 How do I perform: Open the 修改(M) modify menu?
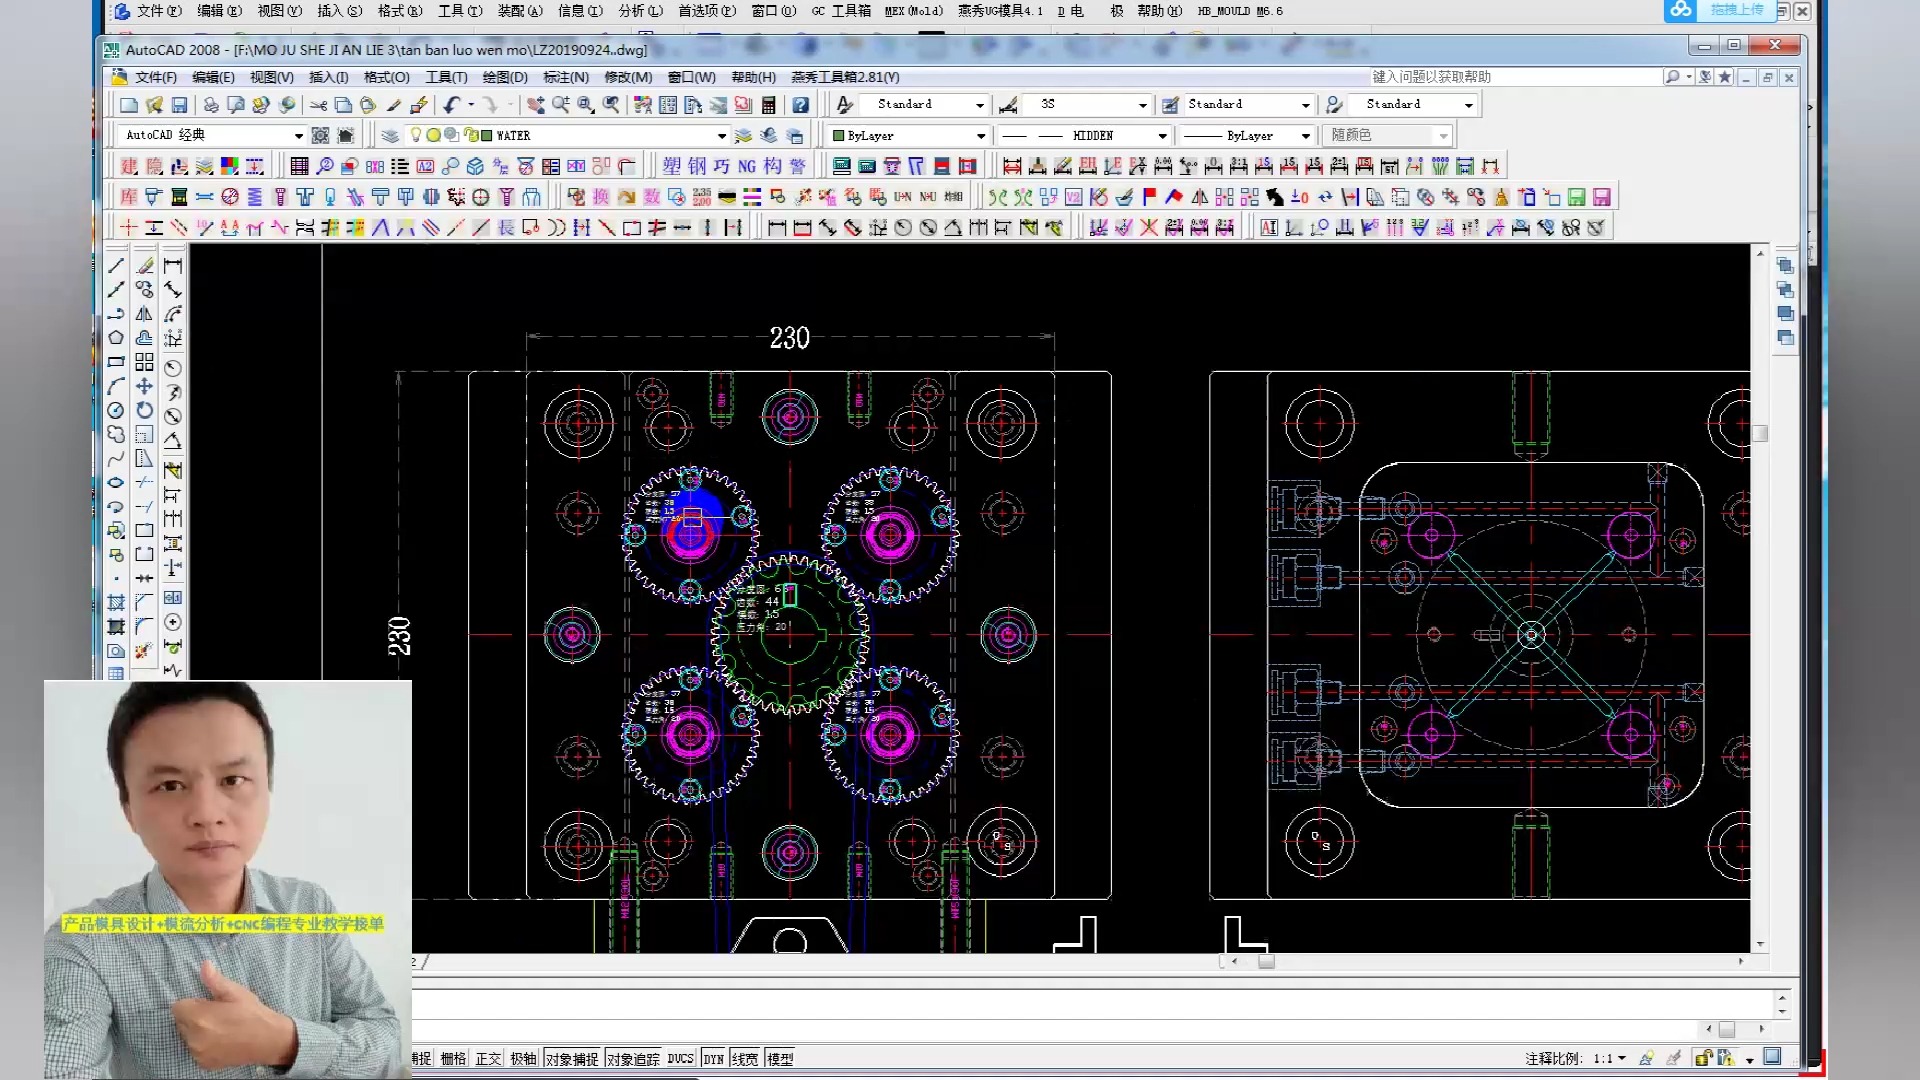point(628,77)
